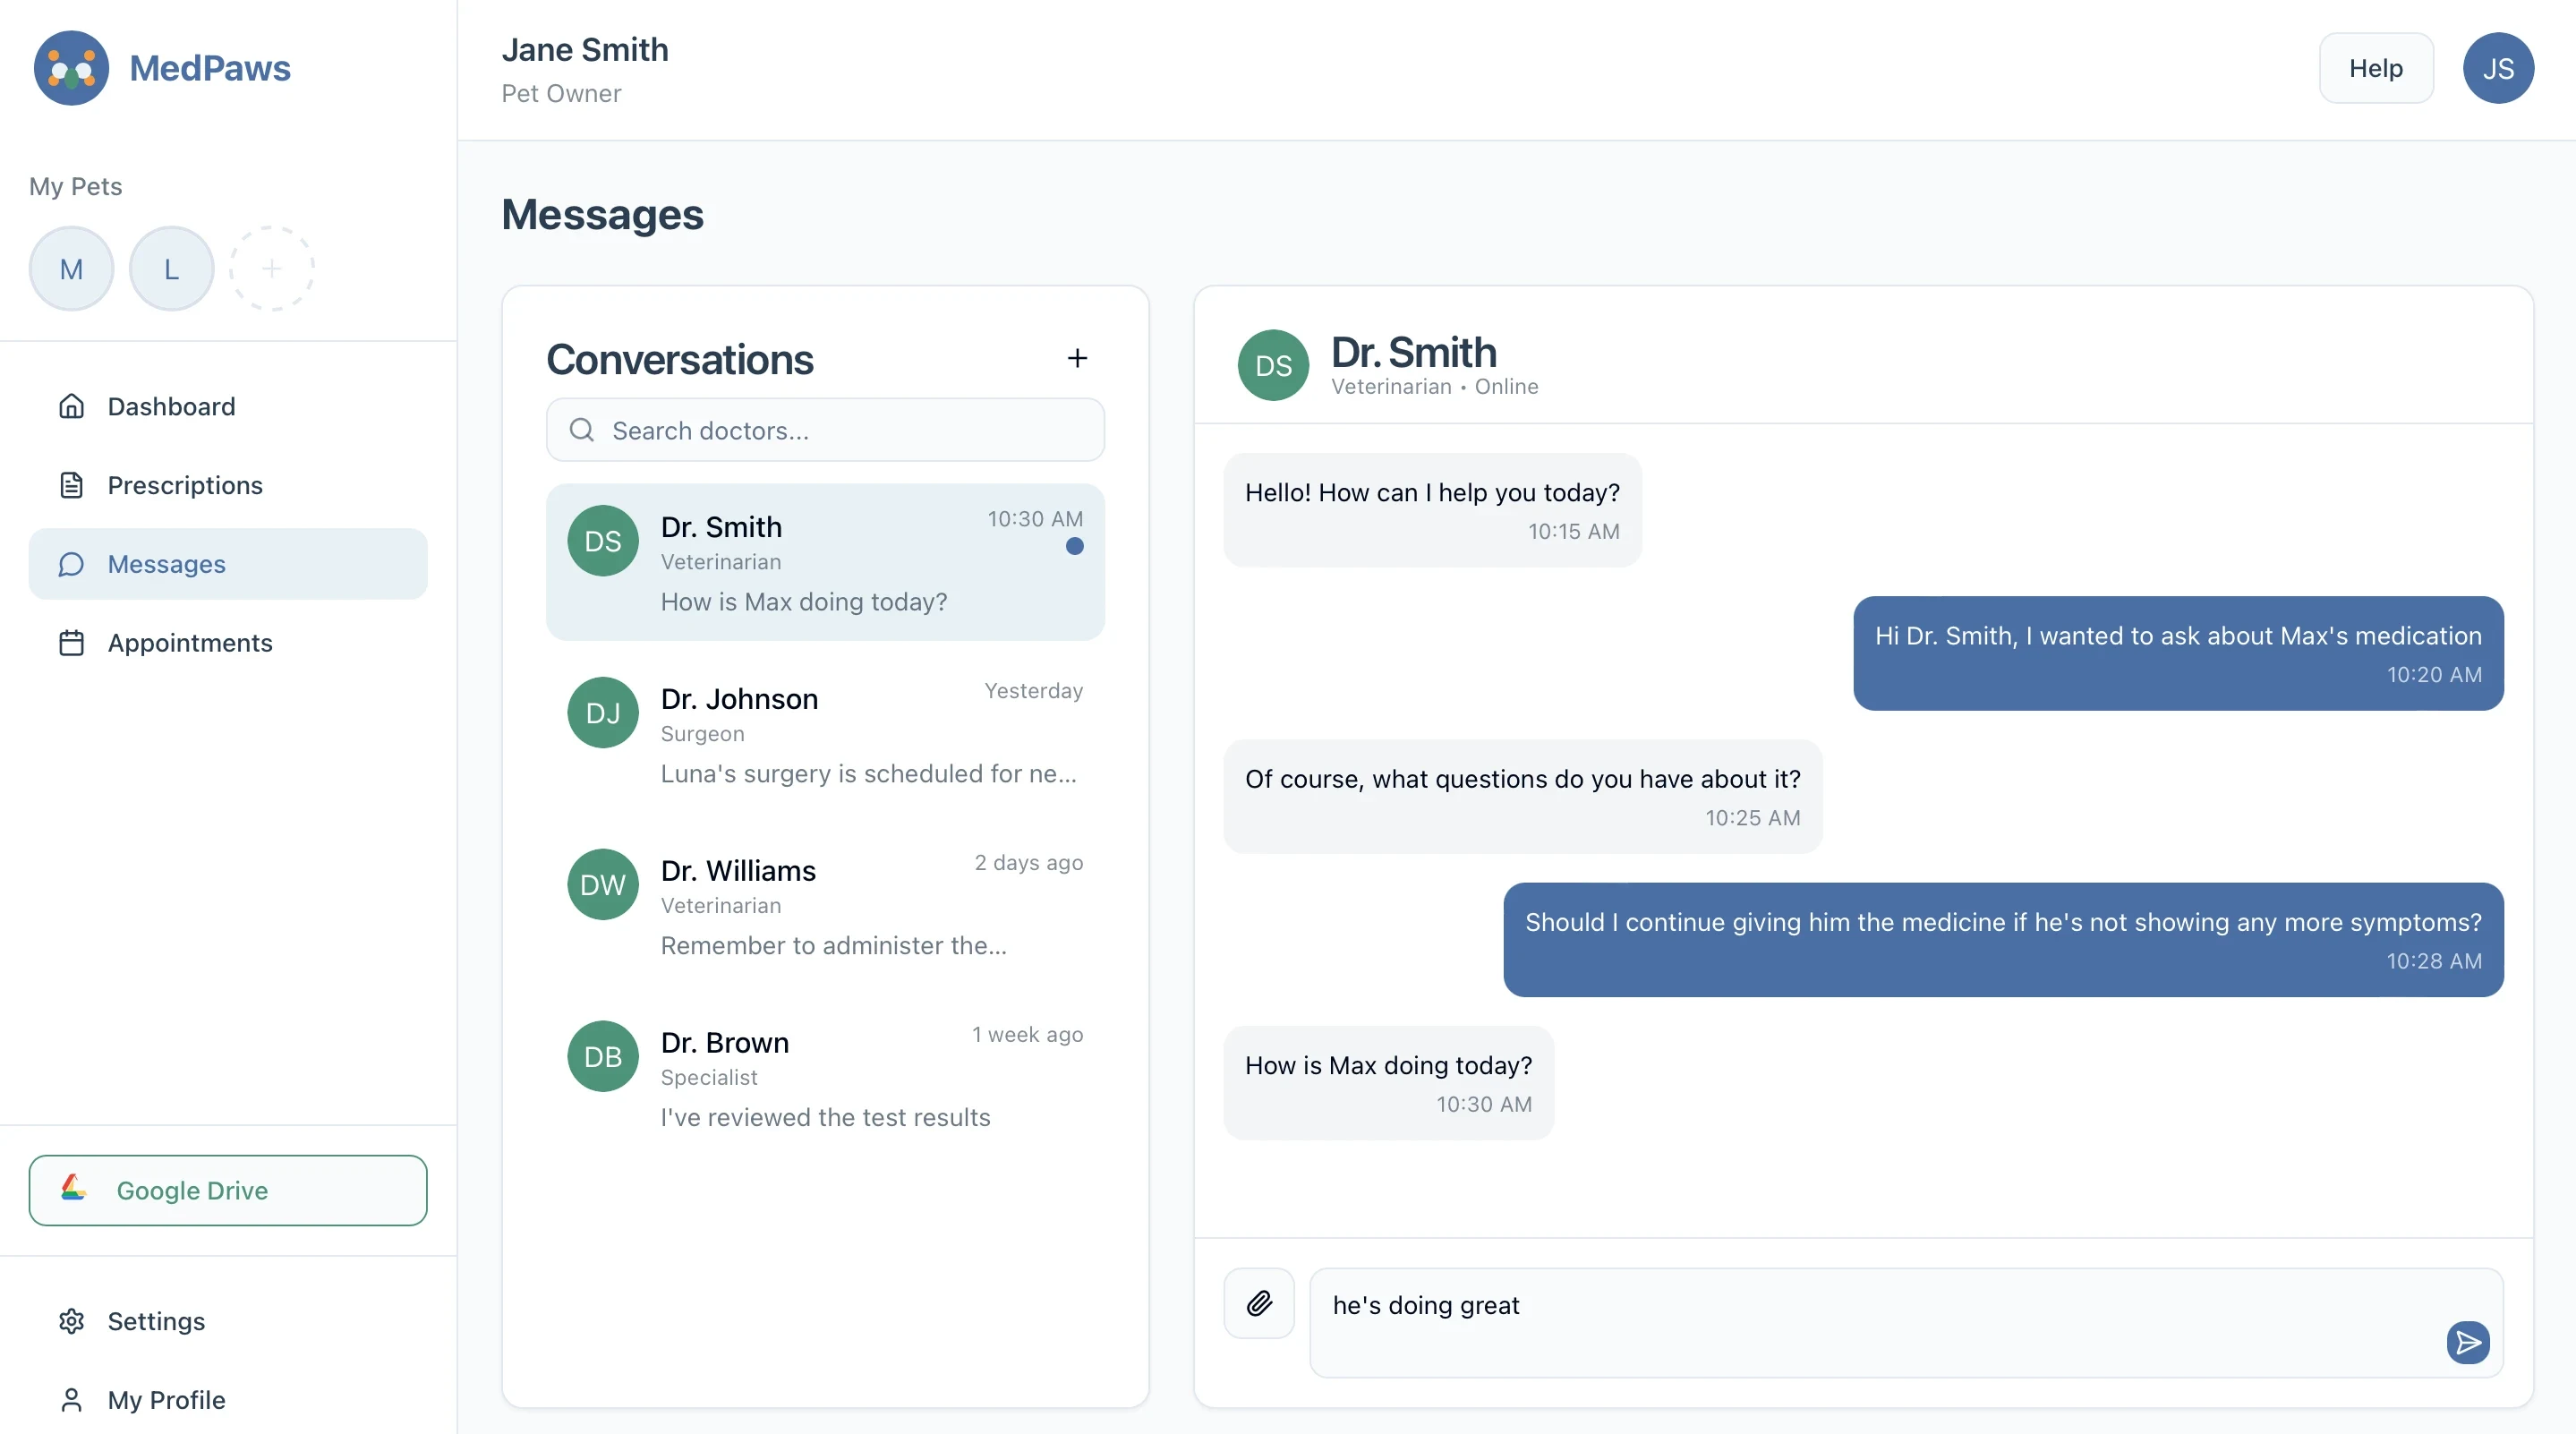2576x1434 pixels.
Task: Click the "2 days ago" timestamp
Action: tap(1028, 863)
